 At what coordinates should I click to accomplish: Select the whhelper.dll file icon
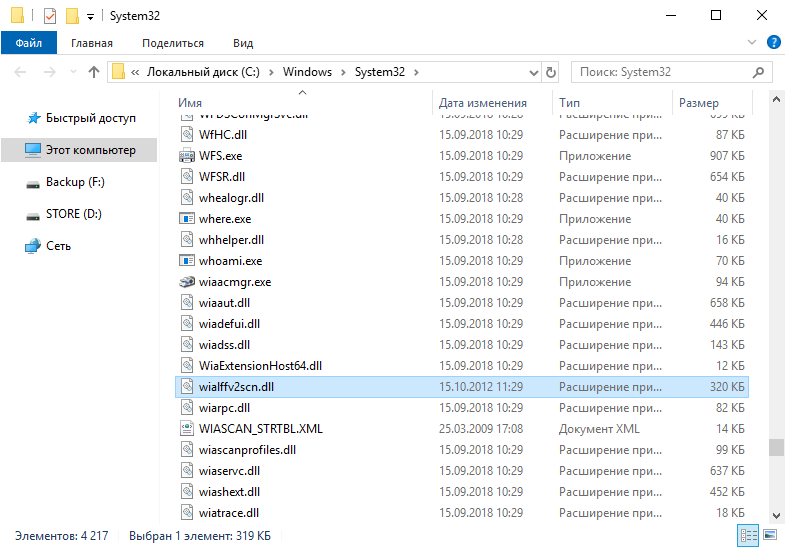pyautogui.click(x=187, y=240)
